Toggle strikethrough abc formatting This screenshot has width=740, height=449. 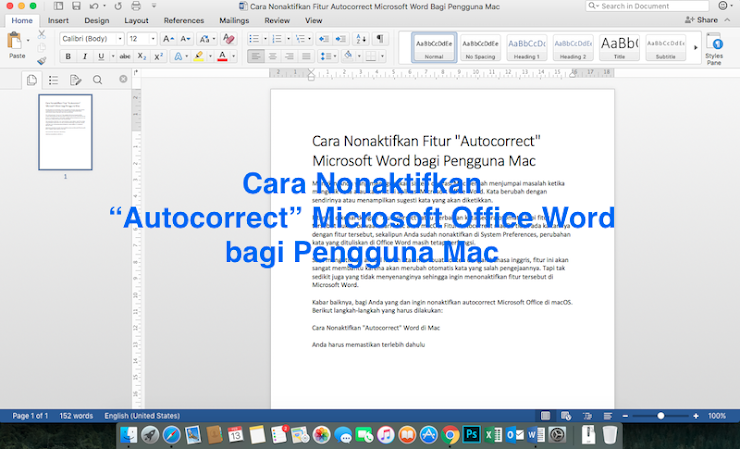coord(125,56)
